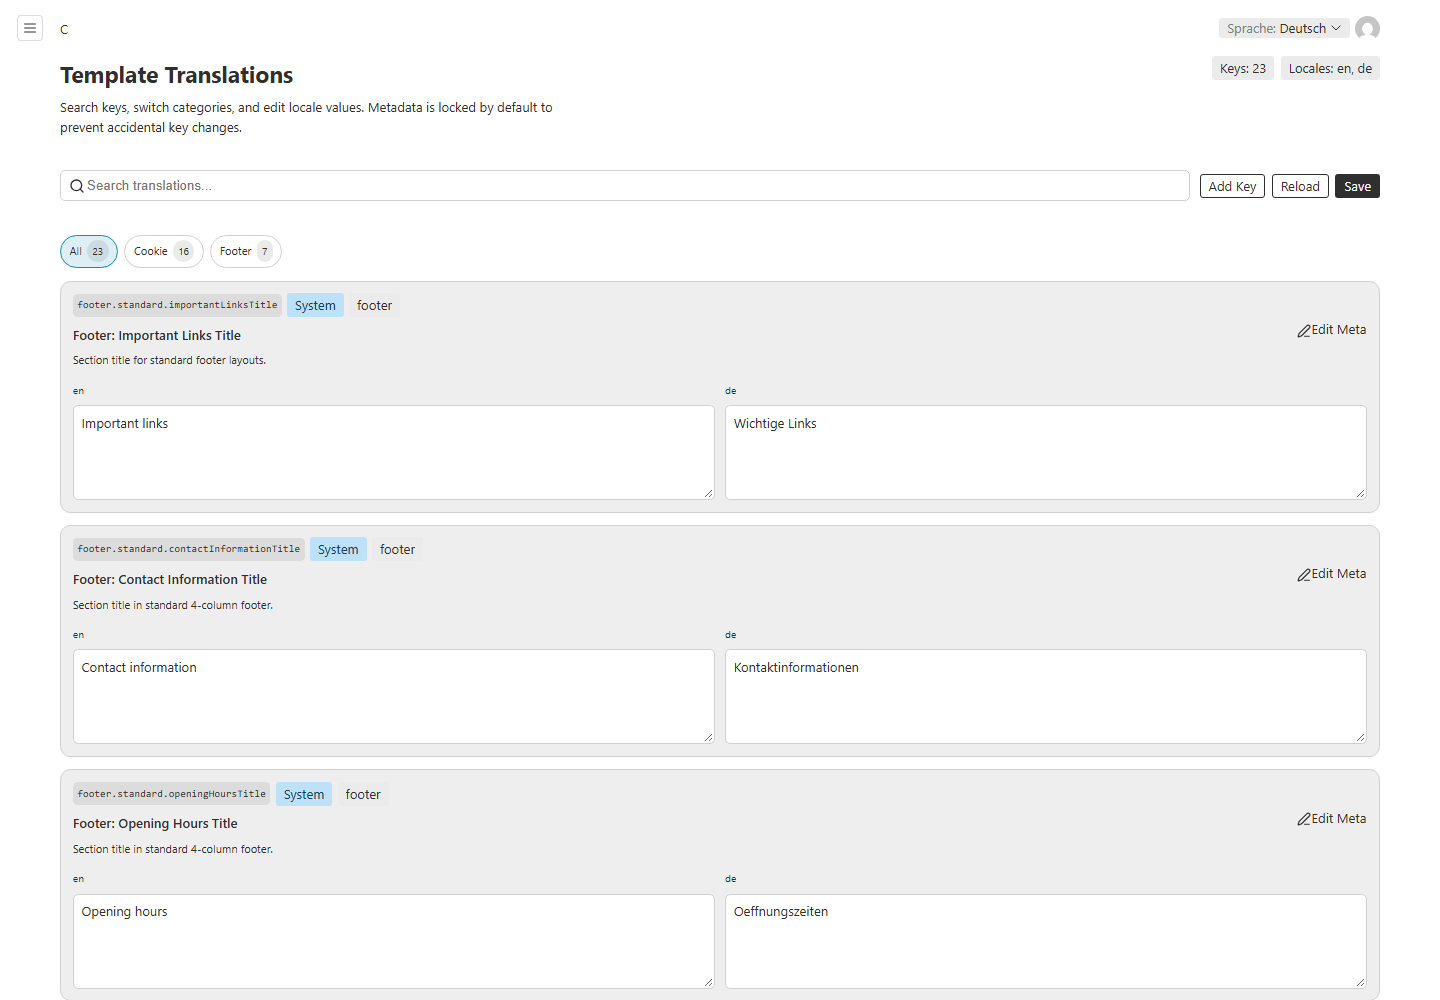
Task: Filter by the Footer category tab
Action: point(246,251)
